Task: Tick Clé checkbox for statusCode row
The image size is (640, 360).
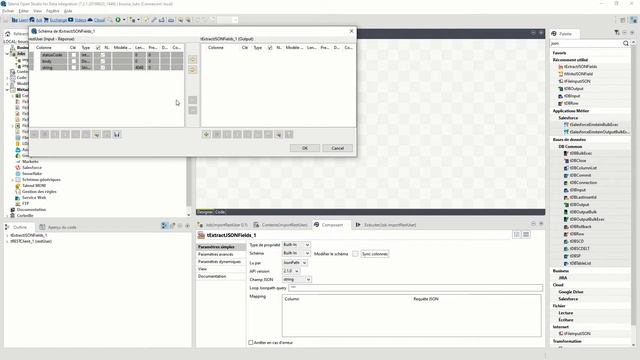Action: point(73,55)
